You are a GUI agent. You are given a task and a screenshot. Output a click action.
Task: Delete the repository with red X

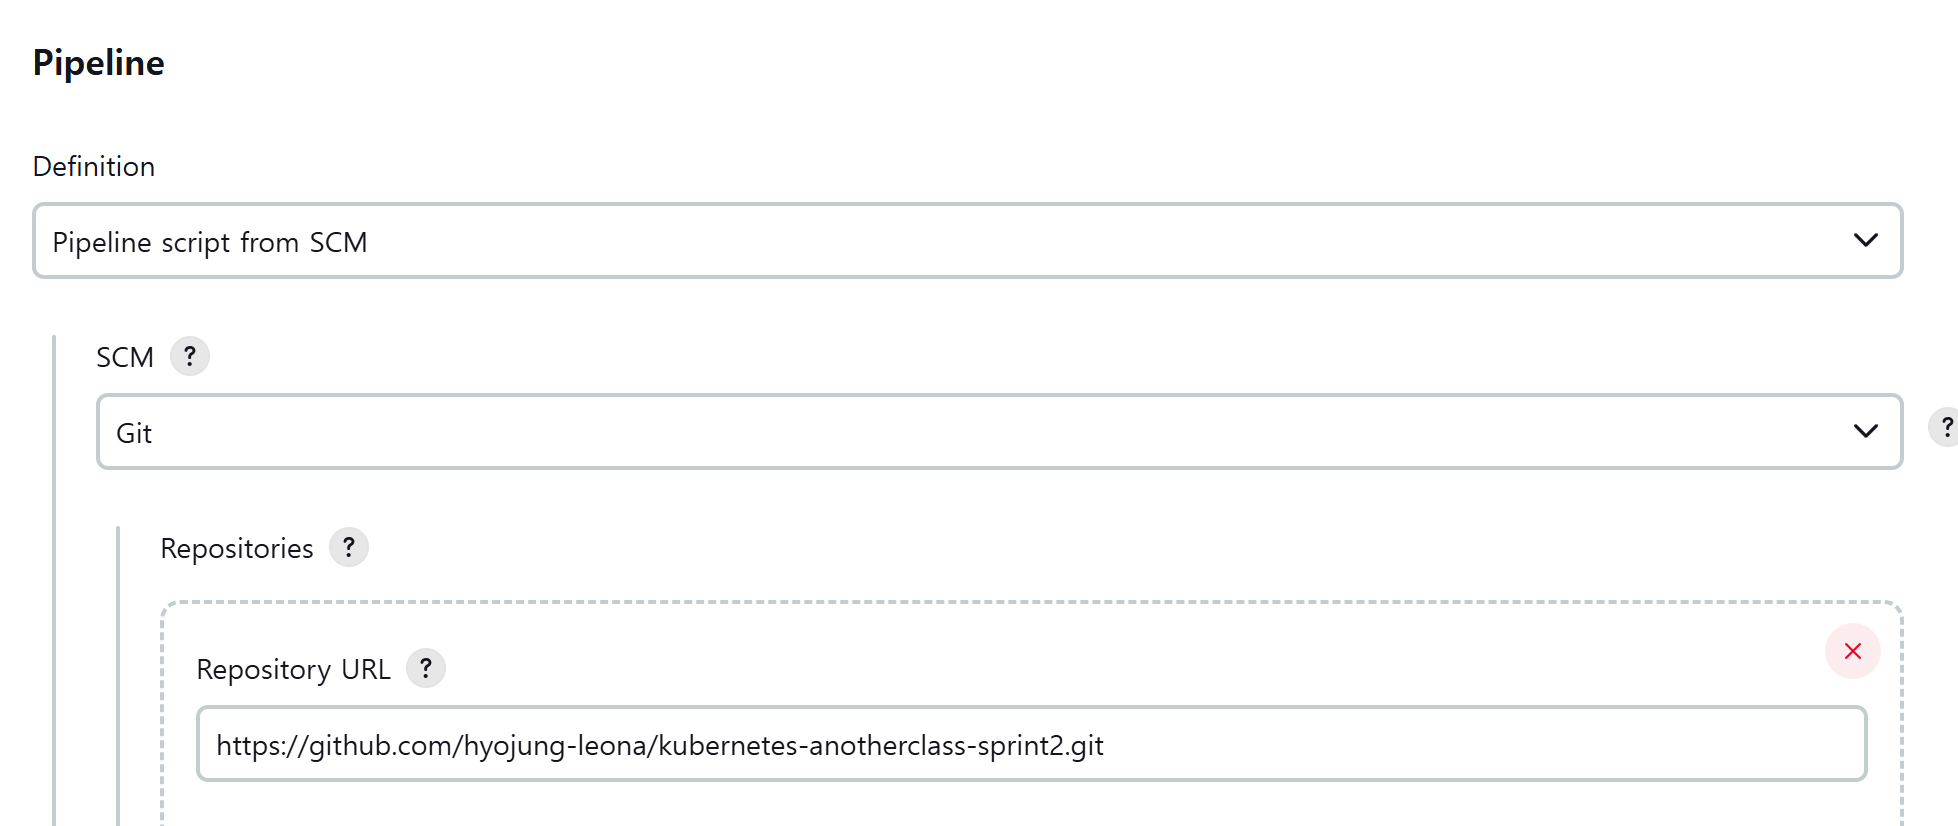tap(1852, 651)
